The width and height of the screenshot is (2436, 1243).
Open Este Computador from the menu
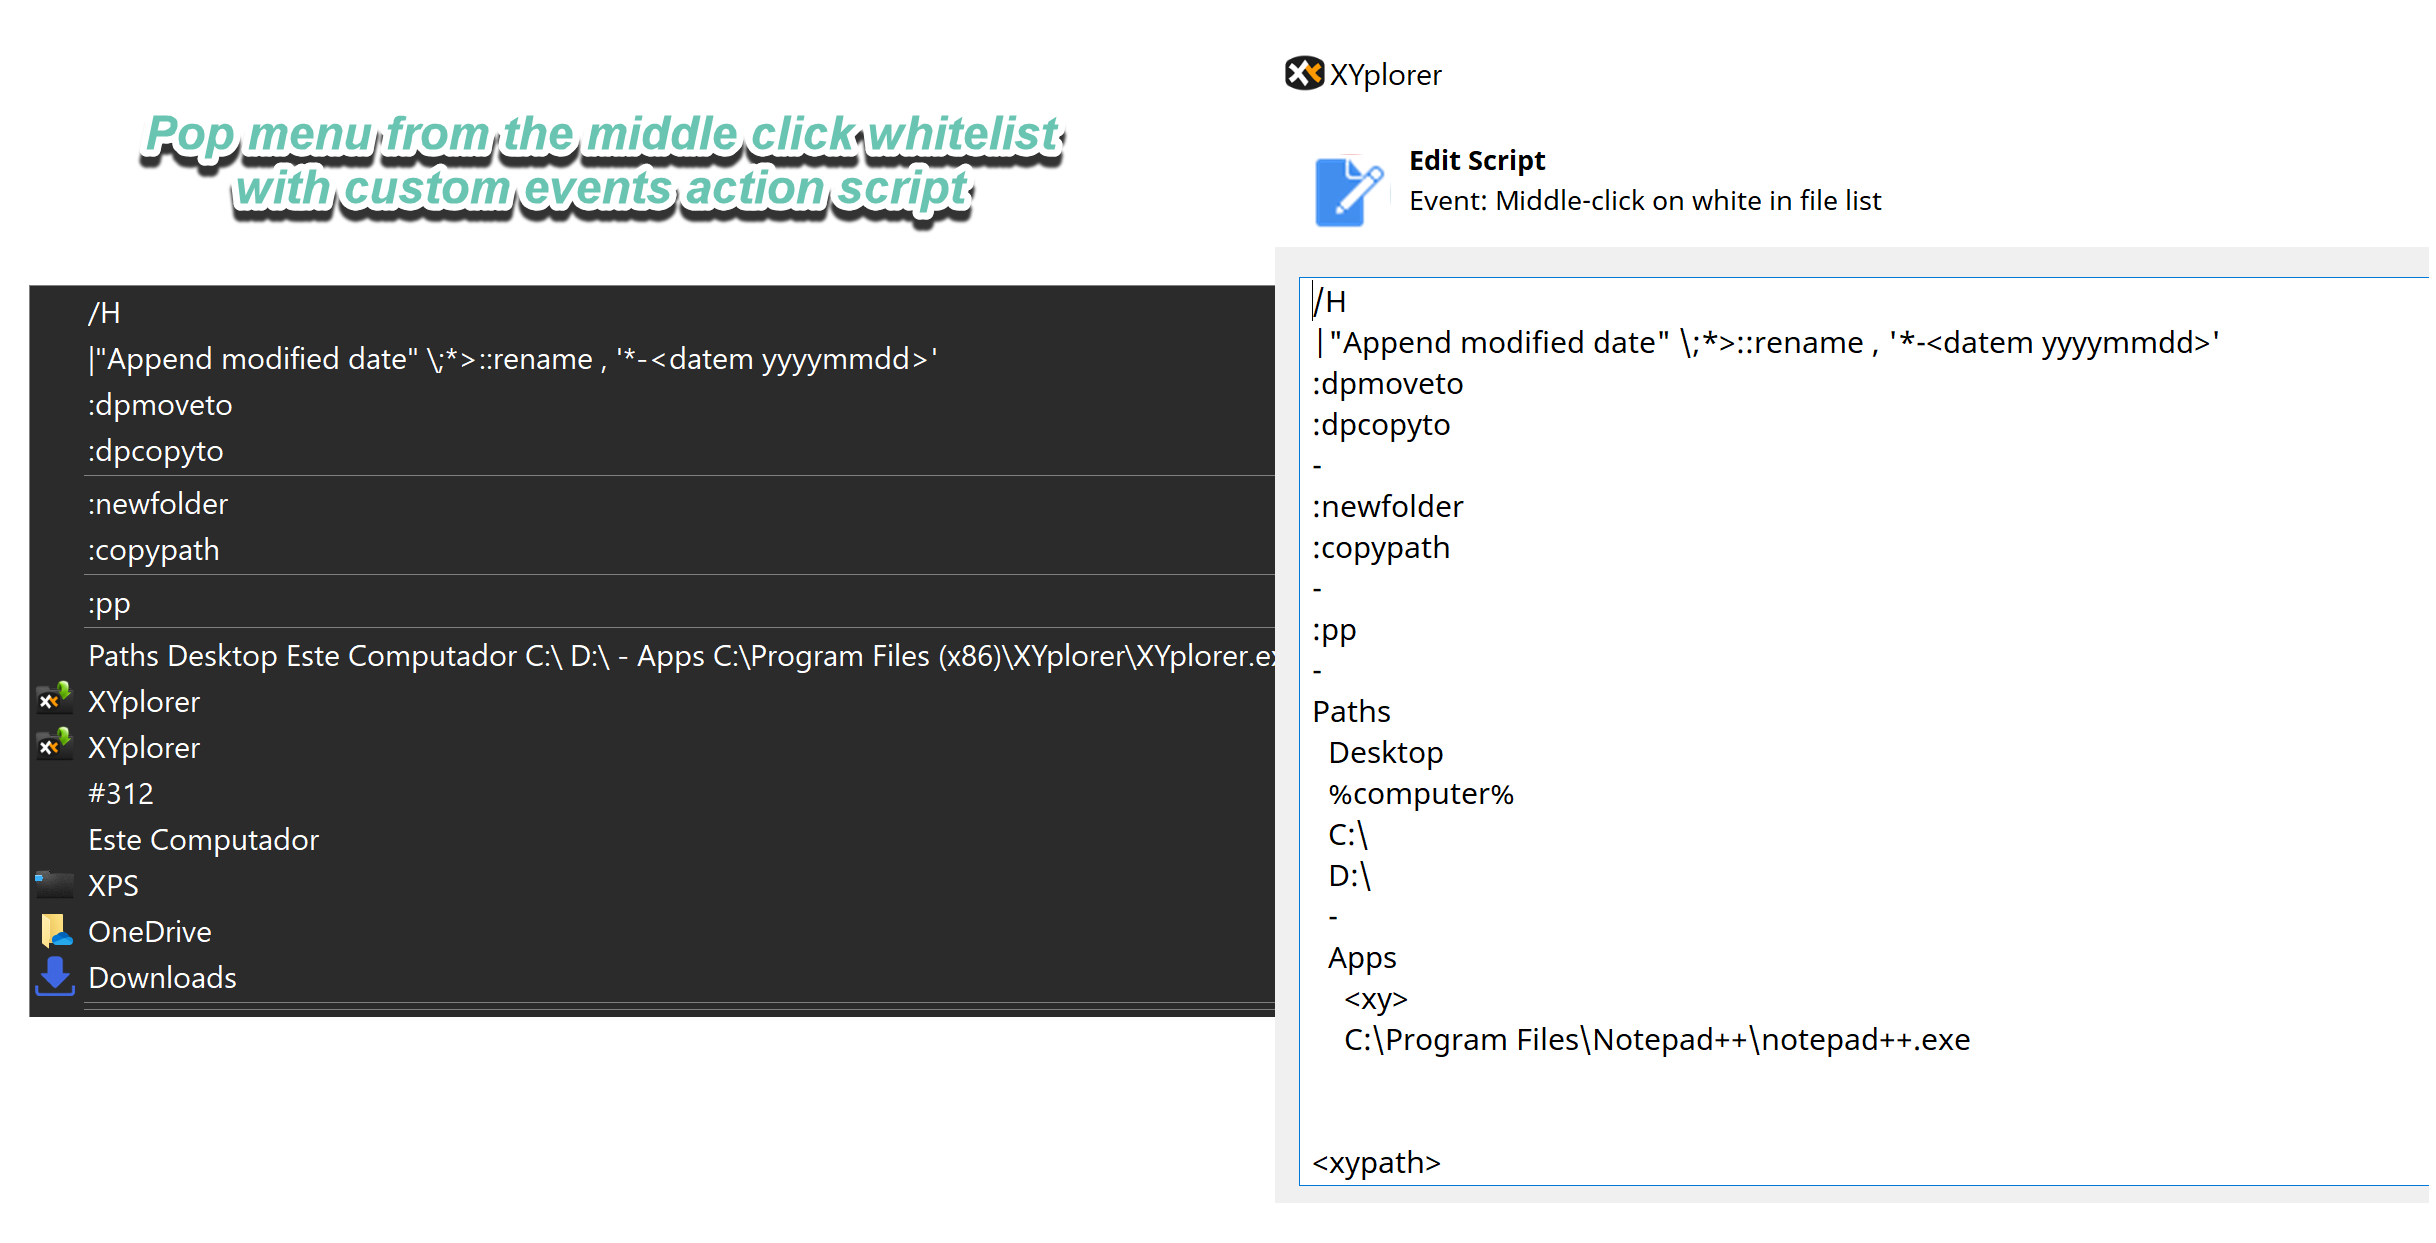click(203, 839)
